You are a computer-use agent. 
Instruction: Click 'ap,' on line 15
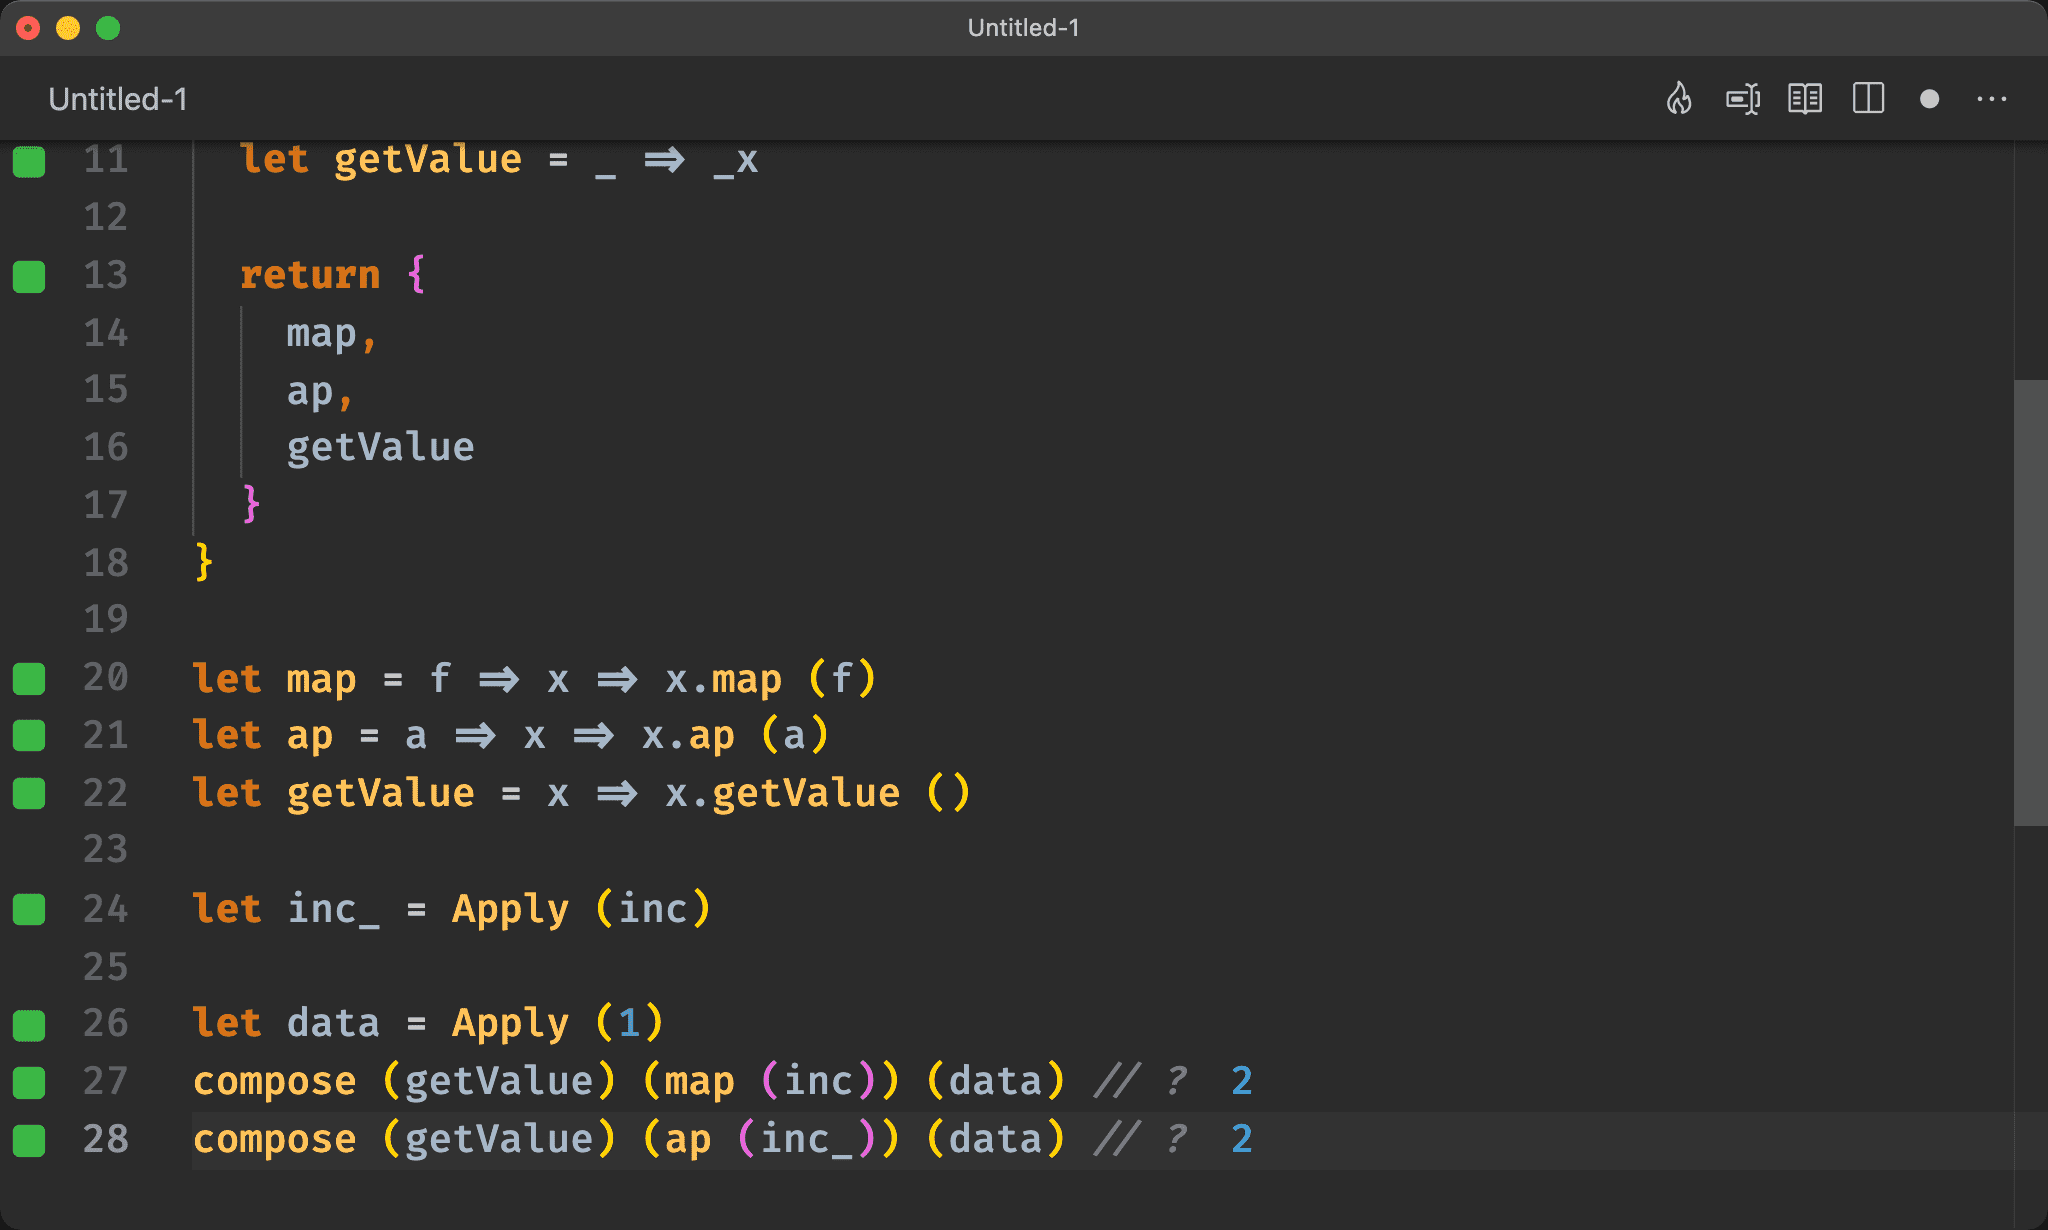319,392
